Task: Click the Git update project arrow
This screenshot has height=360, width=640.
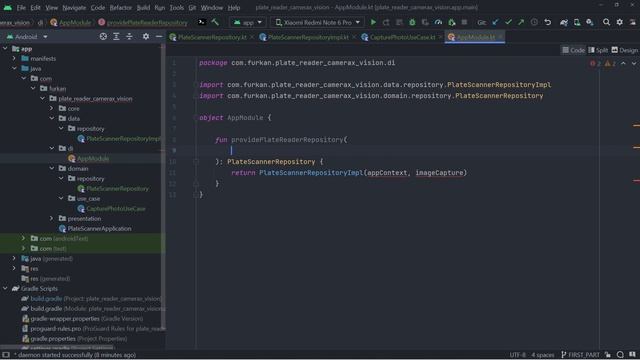Action: tap(495, 22)
